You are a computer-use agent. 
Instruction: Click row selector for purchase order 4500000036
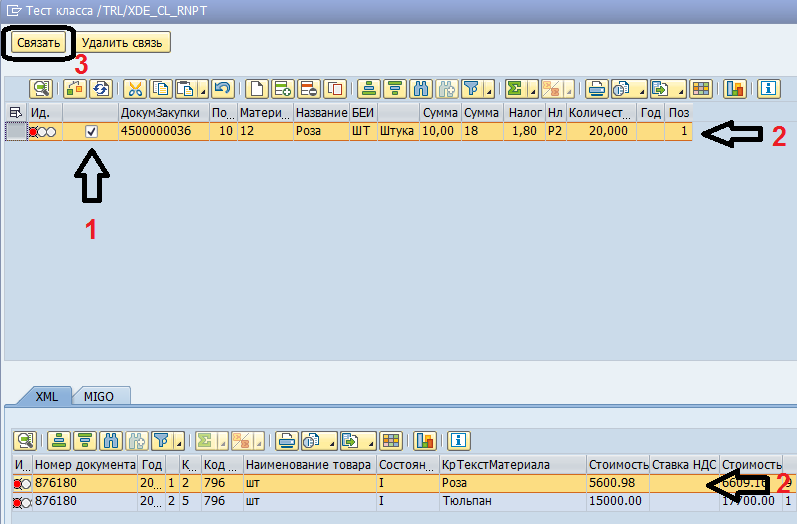click(x=14, y=131)
